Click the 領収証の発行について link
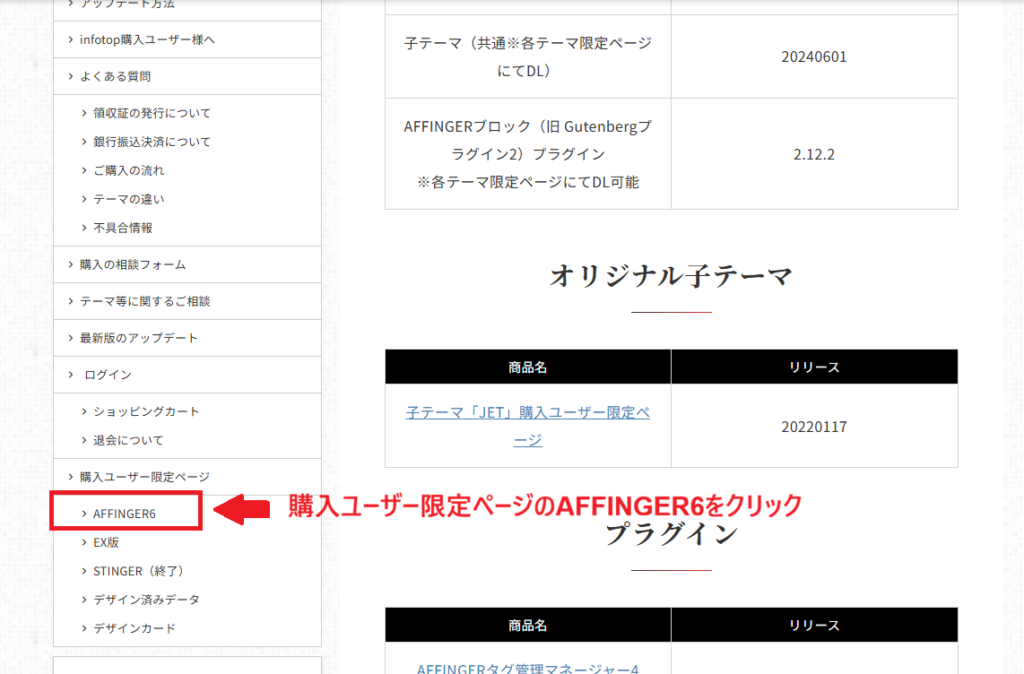1024x674 pixels. coord(152,113)
